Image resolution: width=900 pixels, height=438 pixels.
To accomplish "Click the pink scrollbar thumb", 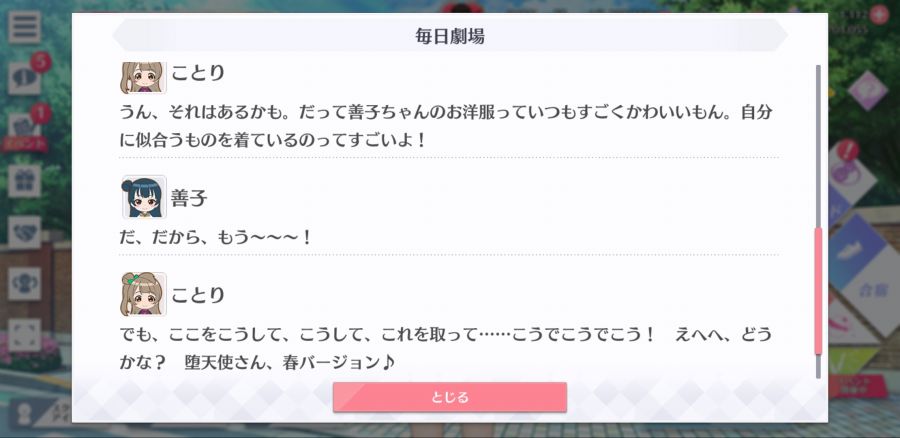I will click(x=818, y=291).
